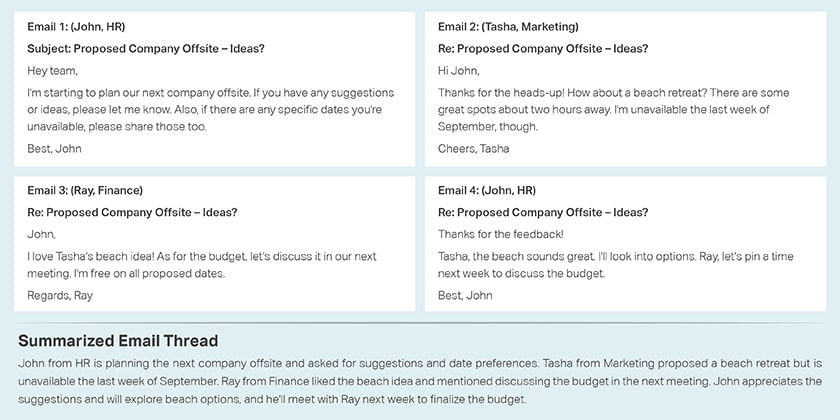Click the 'Summarized Email Thread' heading
This screenshot has height=420, width=840.
[x=118, y=341]
